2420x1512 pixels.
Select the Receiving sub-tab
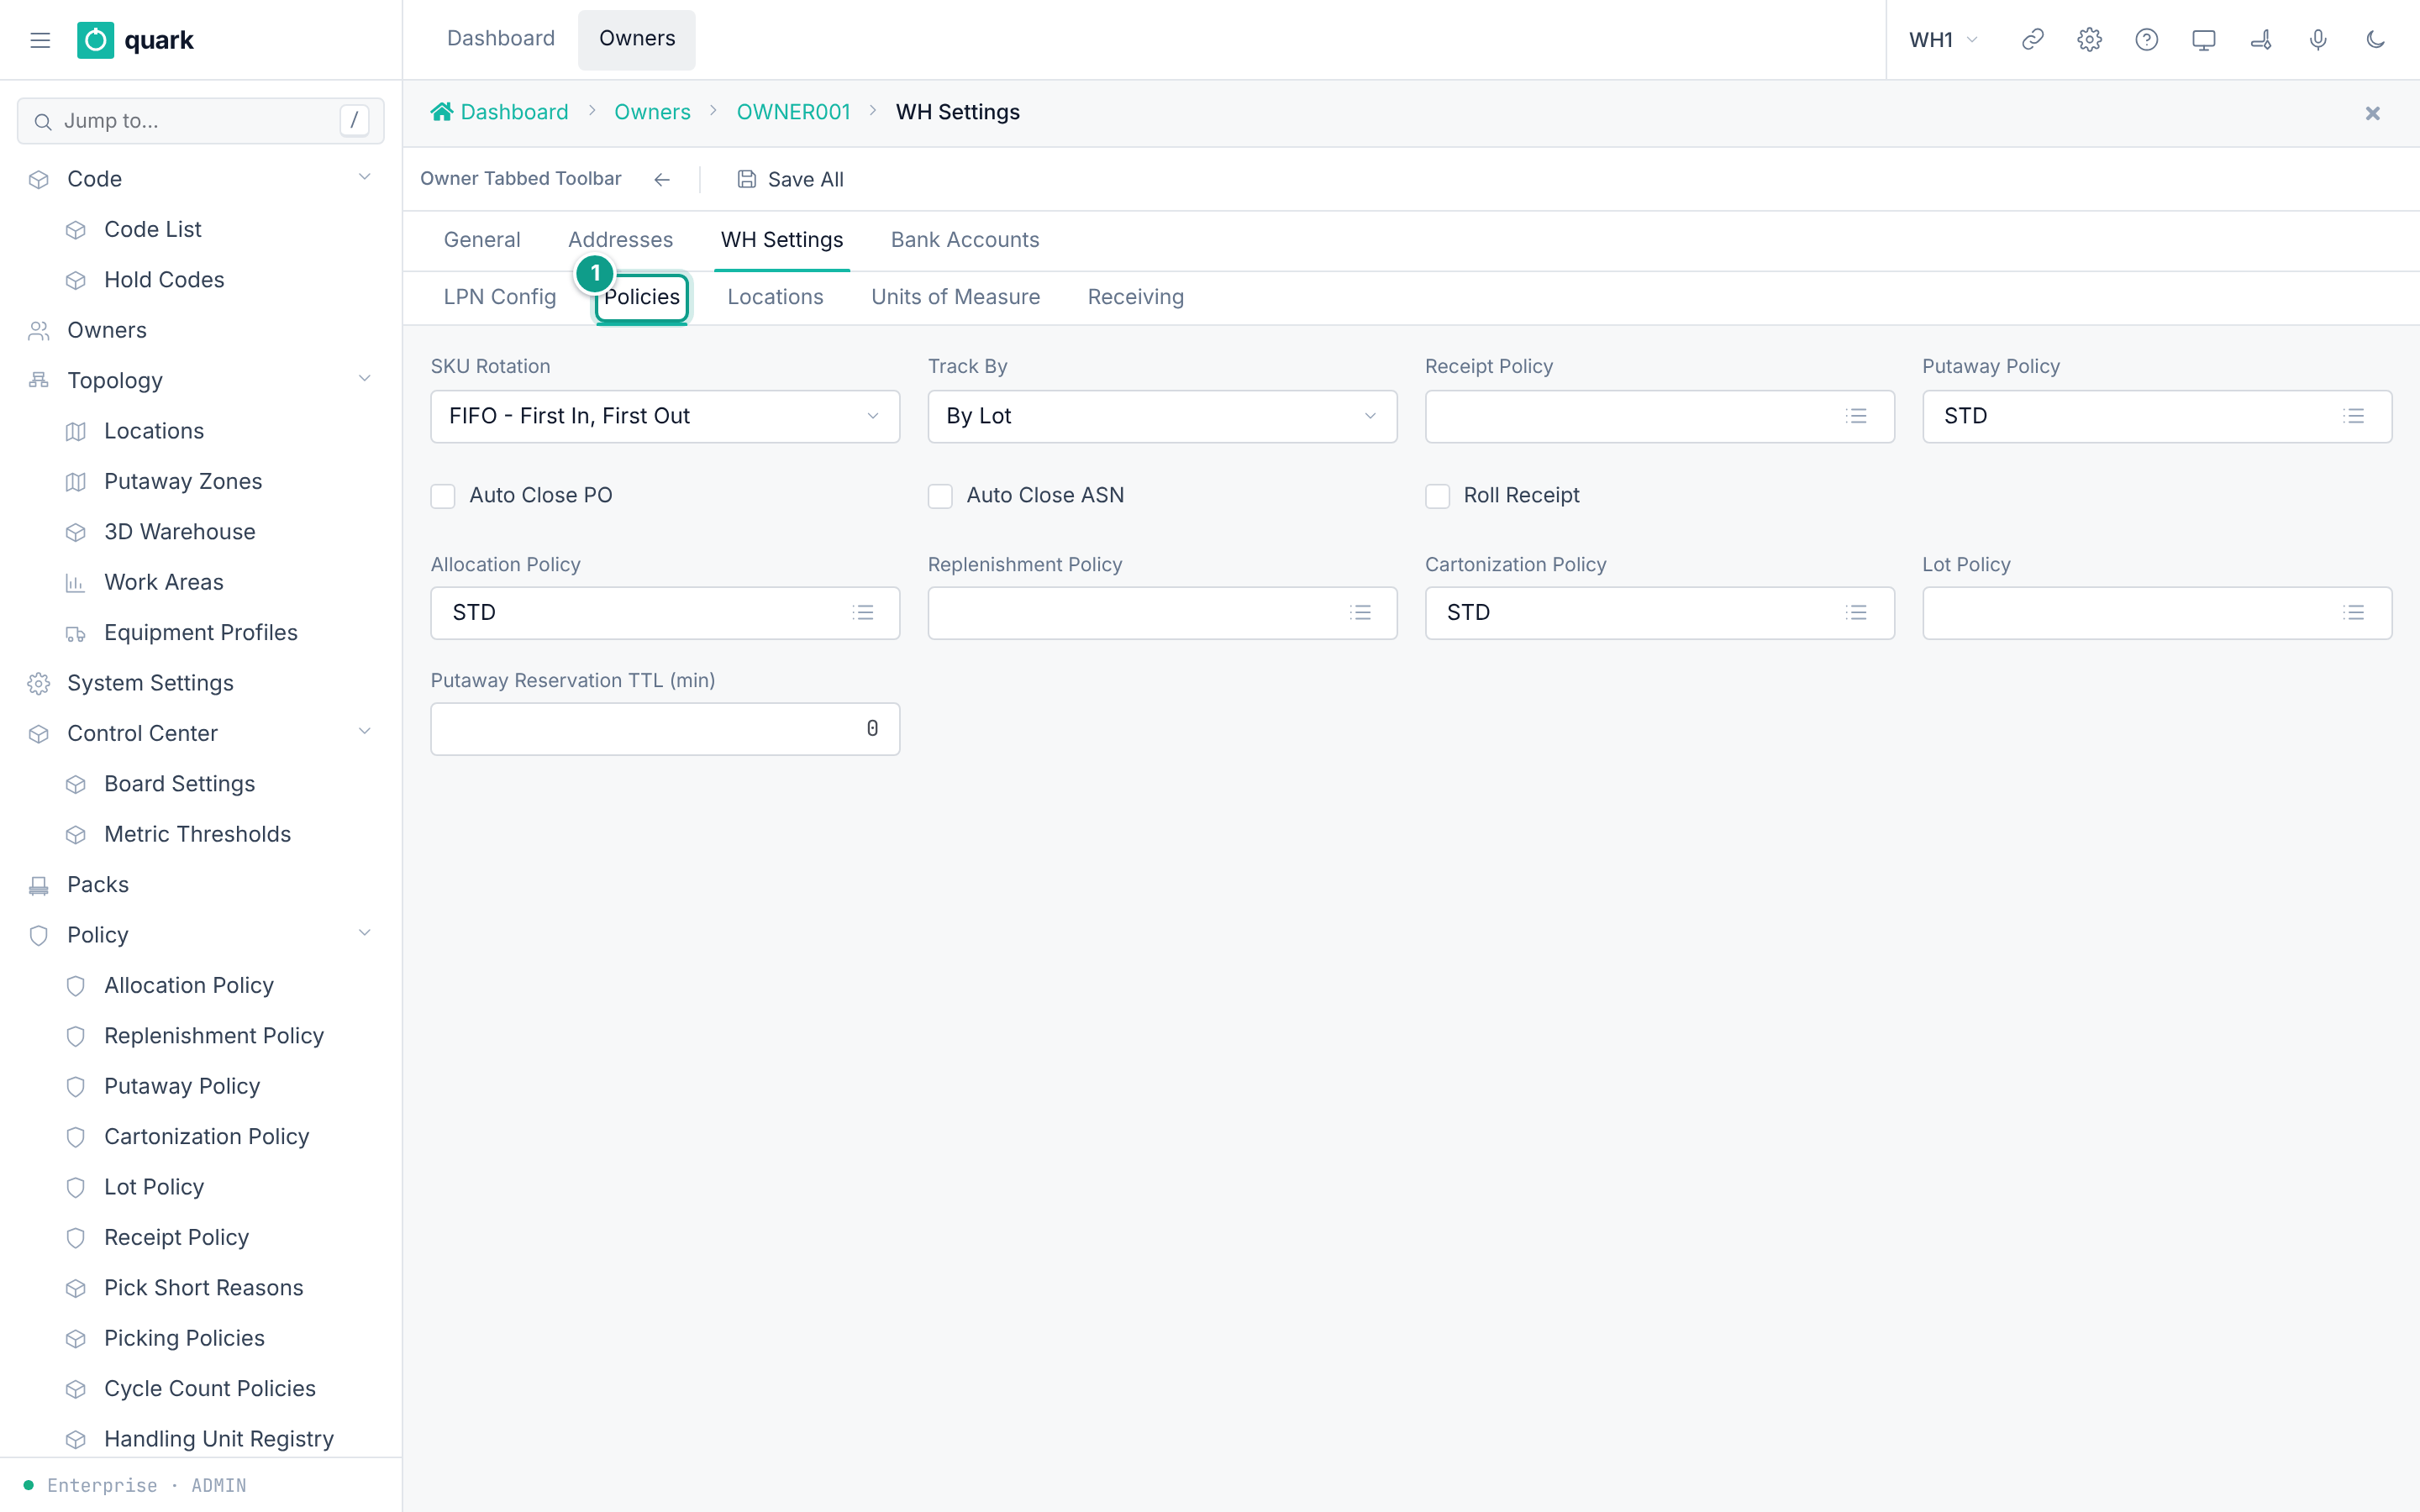[1135, 297]
